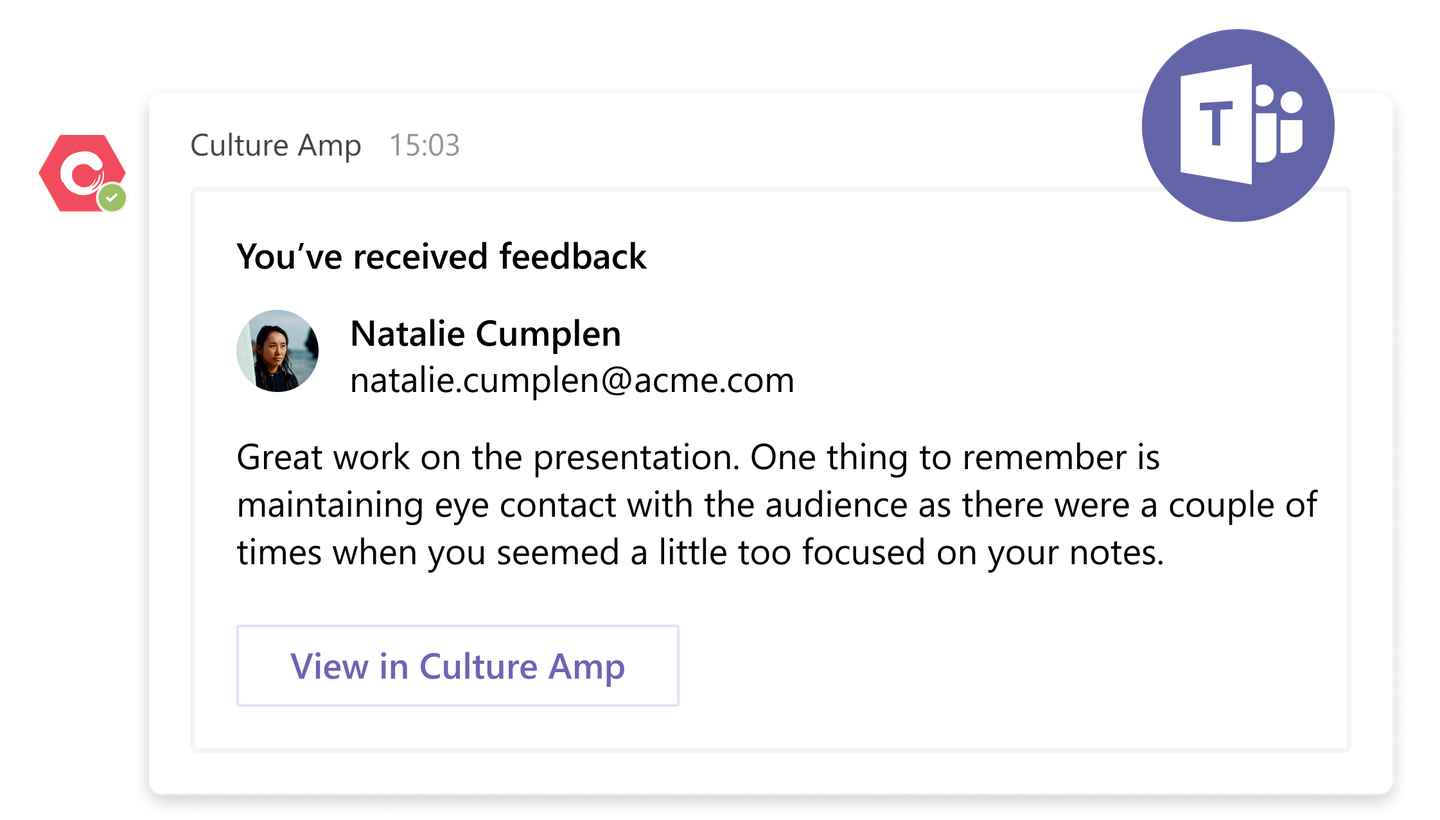
Task: Click empty space right of the timestamp
Action: tap(780, 146)
